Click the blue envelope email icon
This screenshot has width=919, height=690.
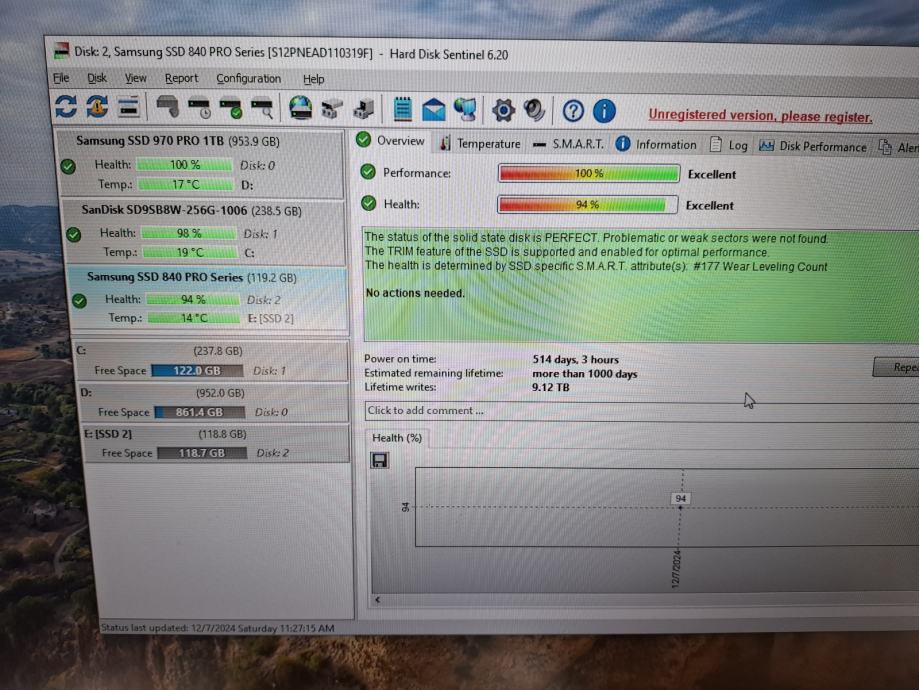click(434, 110)
